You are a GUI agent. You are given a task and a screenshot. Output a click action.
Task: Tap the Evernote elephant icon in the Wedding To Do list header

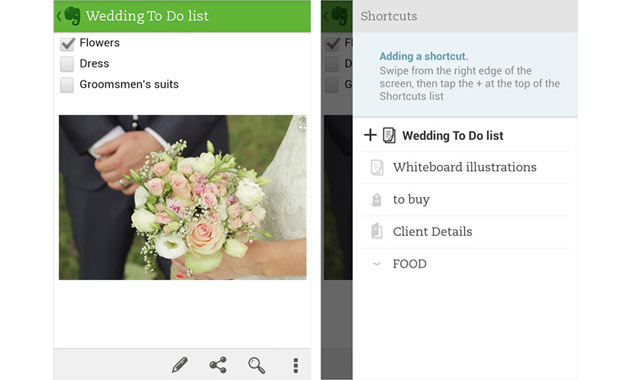pyautogui.click(x=72, y=16)
